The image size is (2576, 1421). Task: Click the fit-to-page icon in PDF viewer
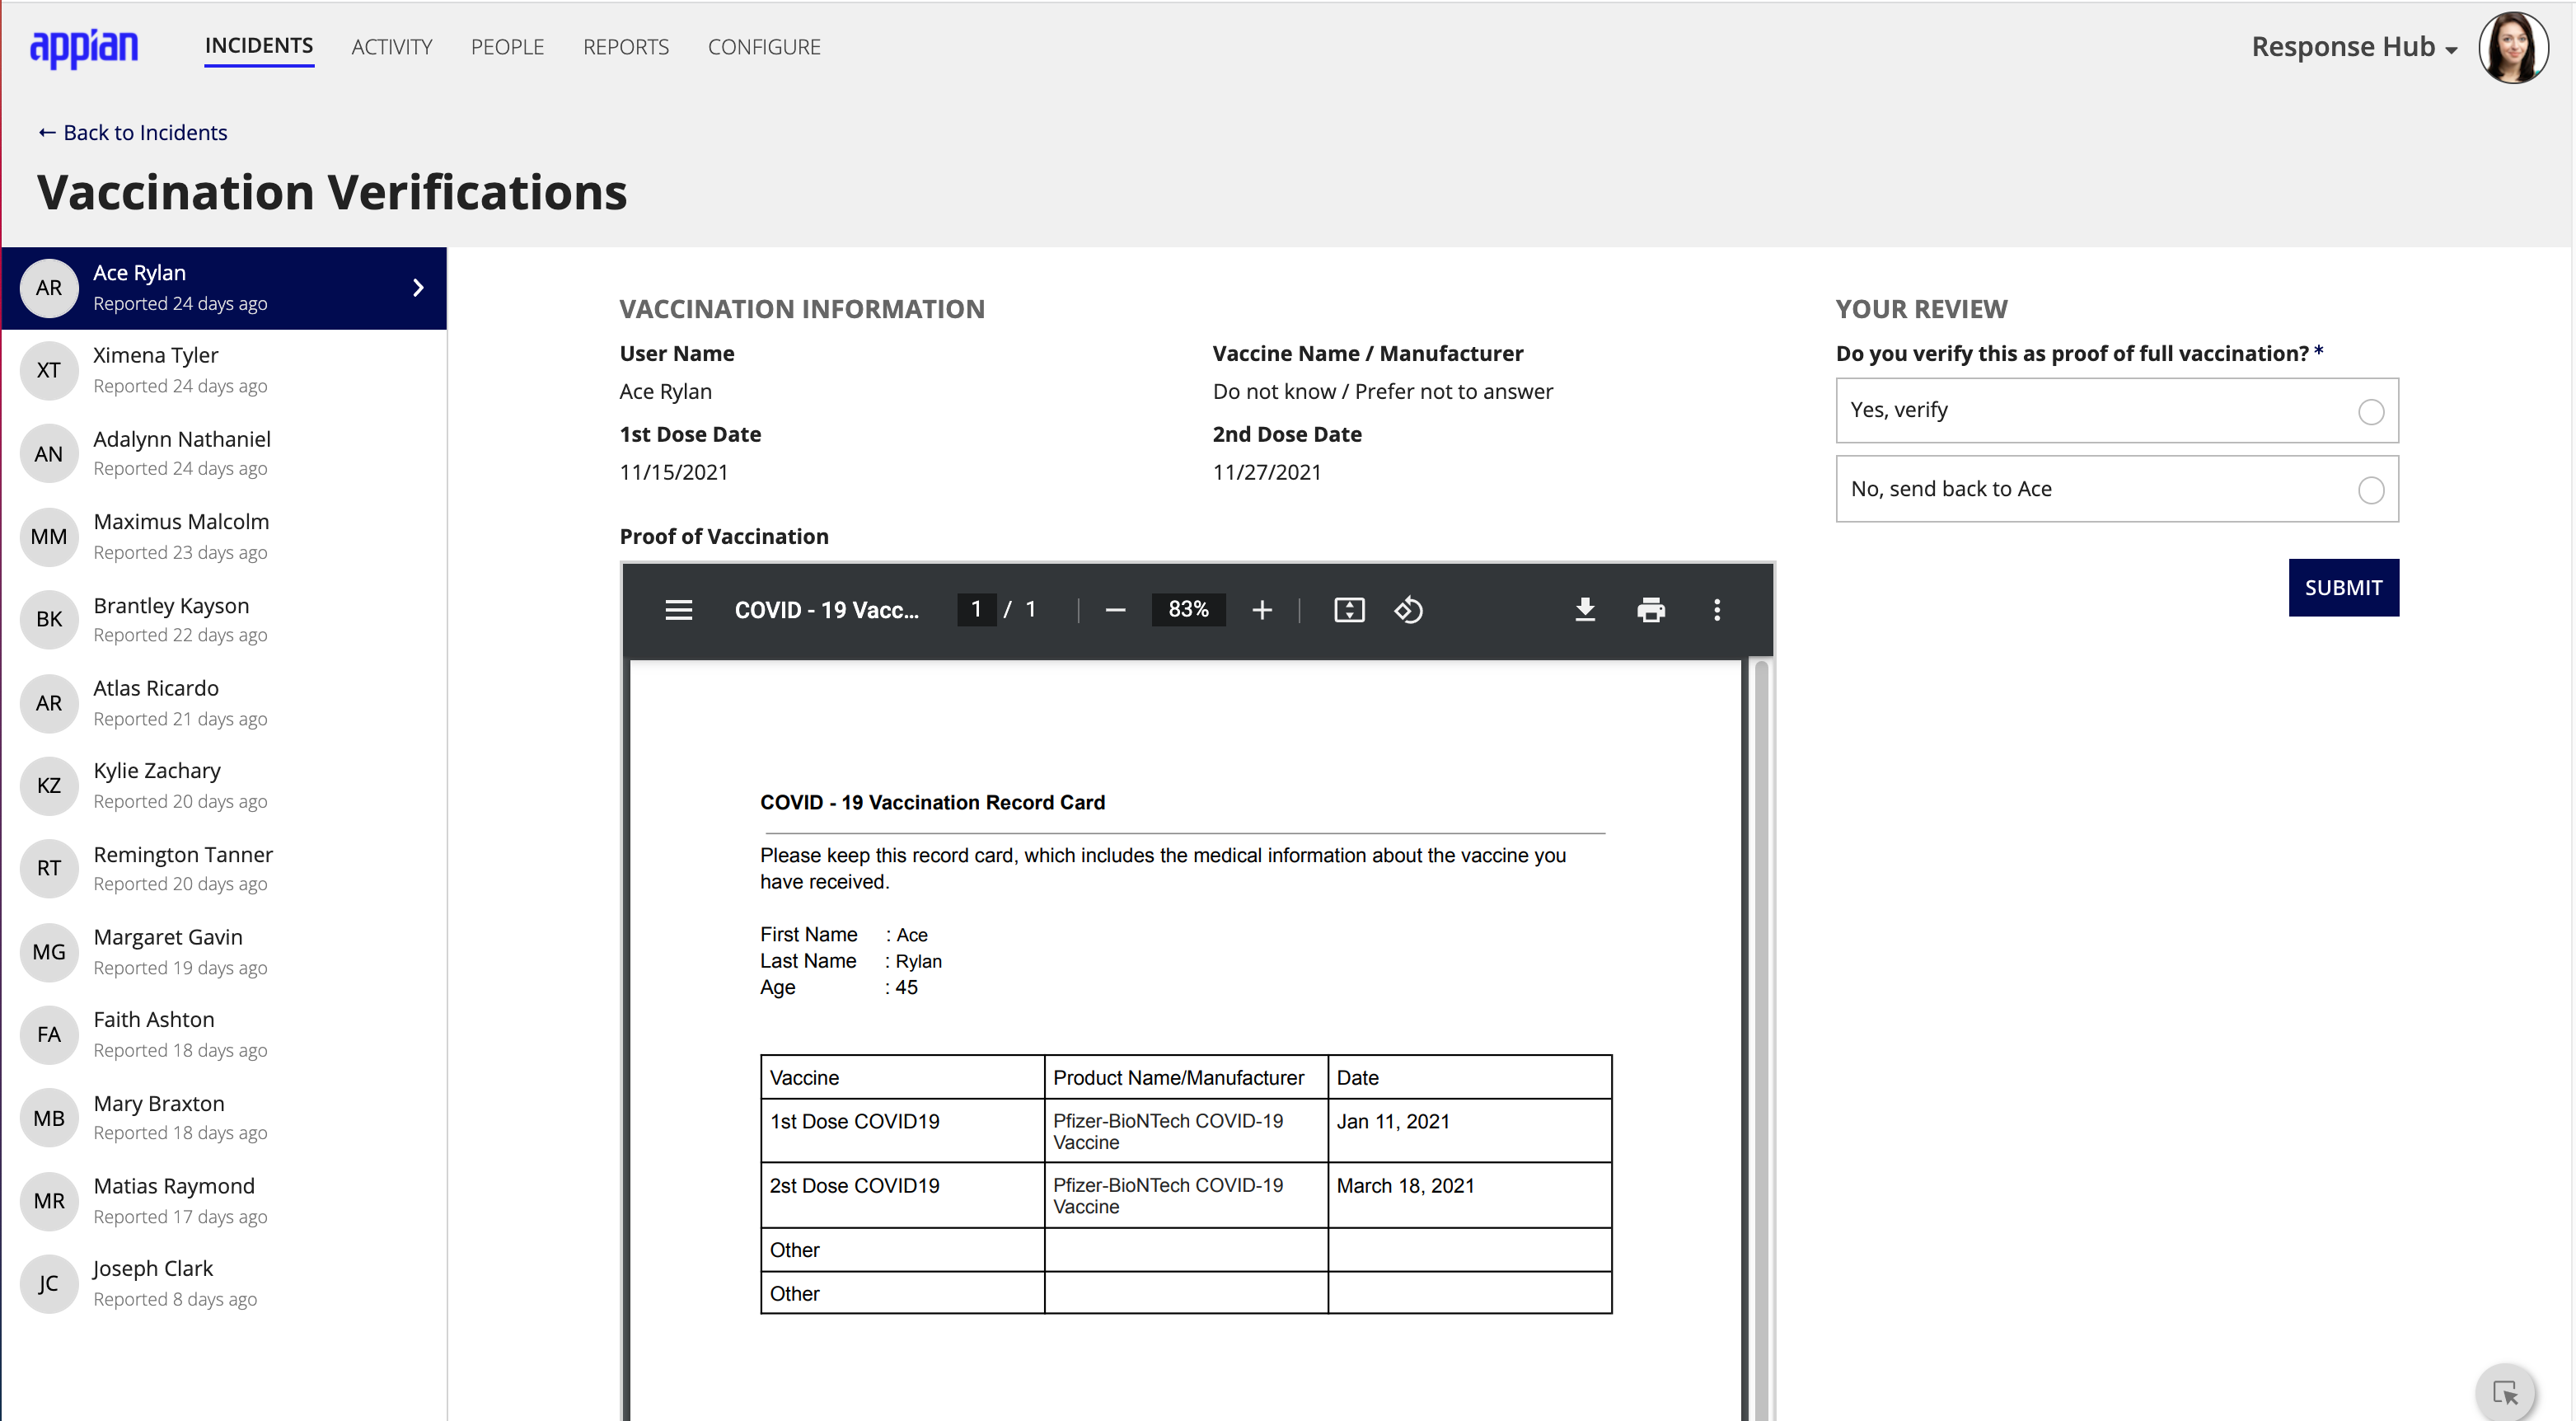1348,609
